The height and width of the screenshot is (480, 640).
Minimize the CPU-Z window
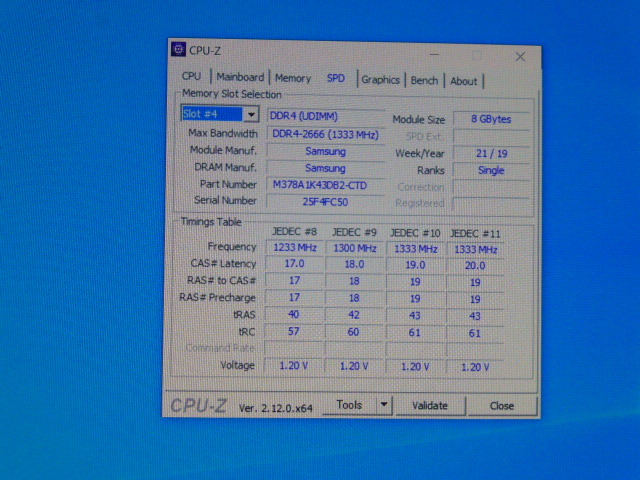tap(434, 55)
